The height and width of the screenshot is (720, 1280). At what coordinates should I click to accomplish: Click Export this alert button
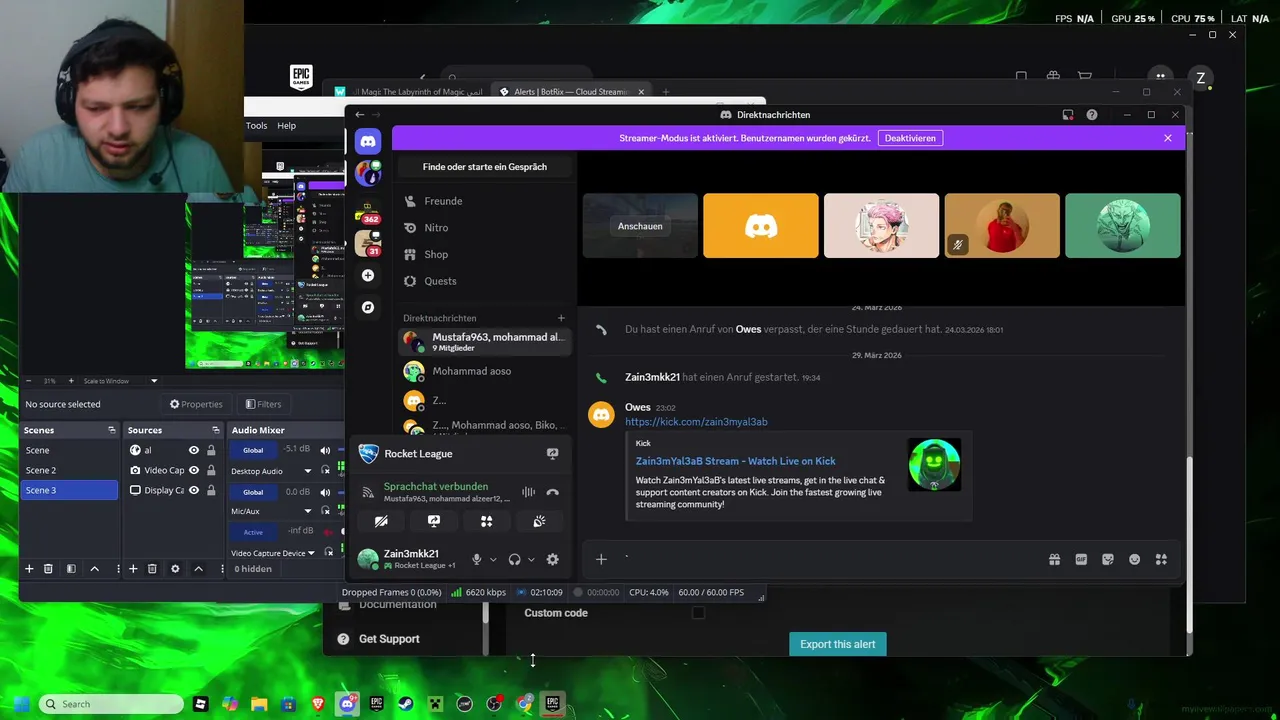838,644
